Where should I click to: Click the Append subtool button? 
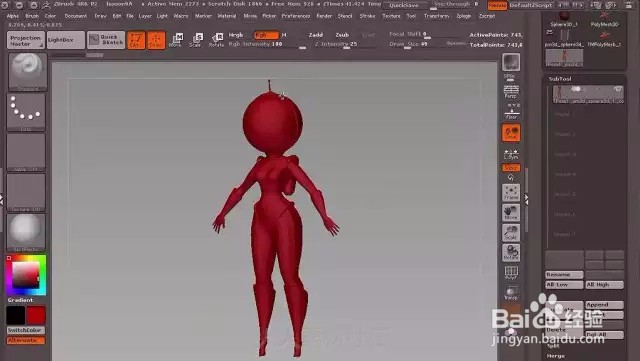[604, 305]
